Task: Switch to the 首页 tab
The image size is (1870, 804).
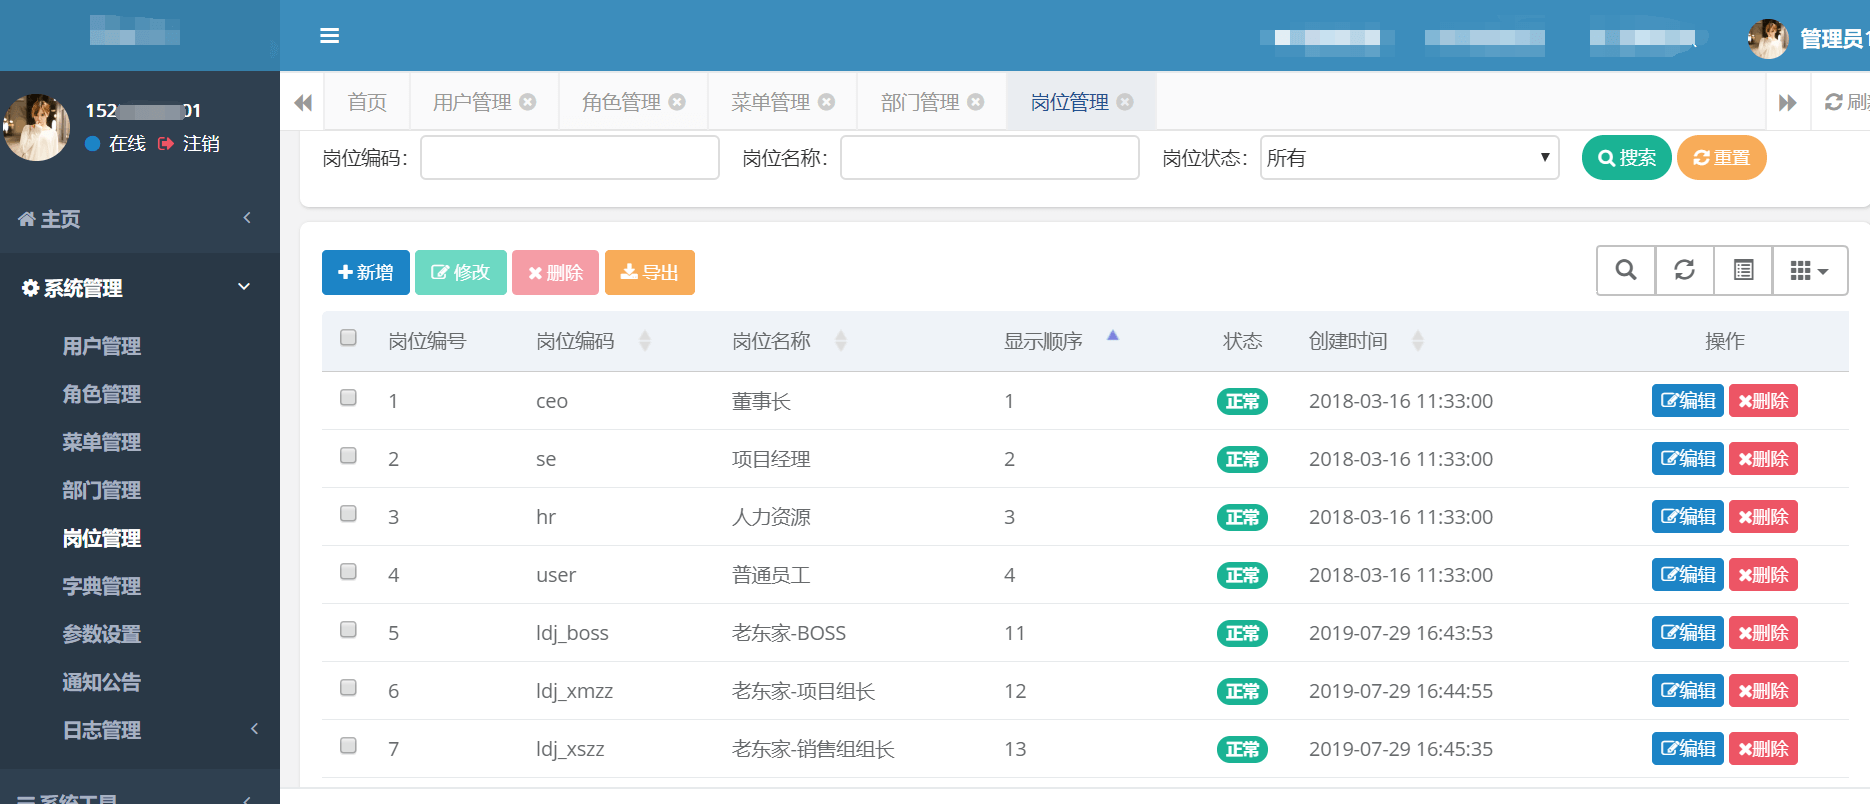Action: tap(367, 102)
